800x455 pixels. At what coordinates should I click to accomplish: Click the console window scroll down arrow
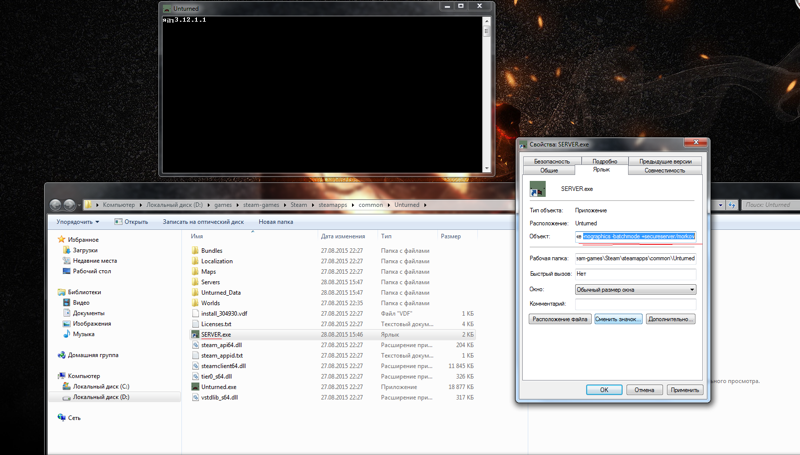tap(486, 168)
